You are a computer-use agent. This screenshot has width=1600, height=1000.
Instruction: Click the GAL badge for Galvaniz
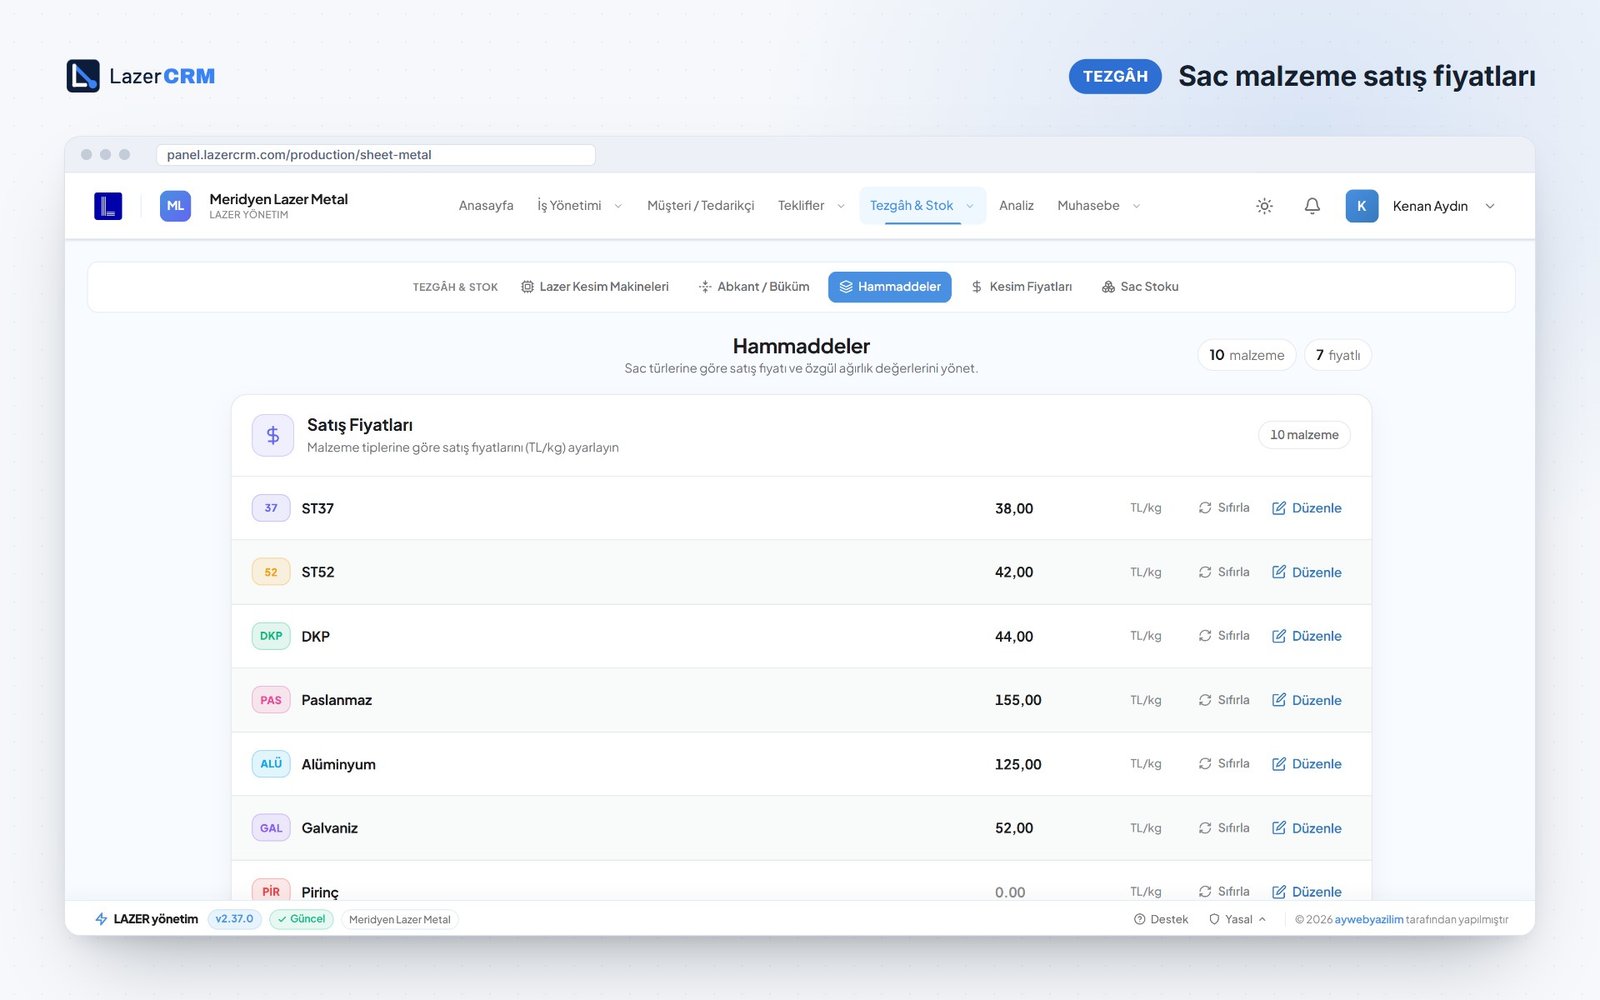[271, 828]
